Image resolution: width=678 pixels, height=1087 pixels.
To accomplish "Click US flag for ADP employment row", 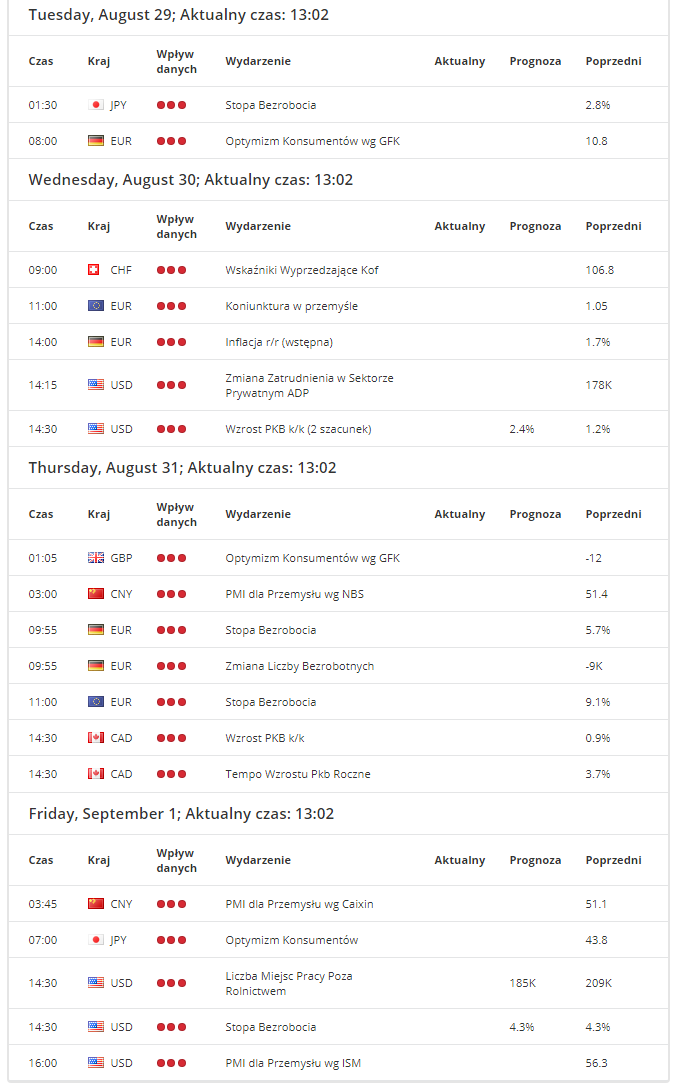I will coord(96,385).
